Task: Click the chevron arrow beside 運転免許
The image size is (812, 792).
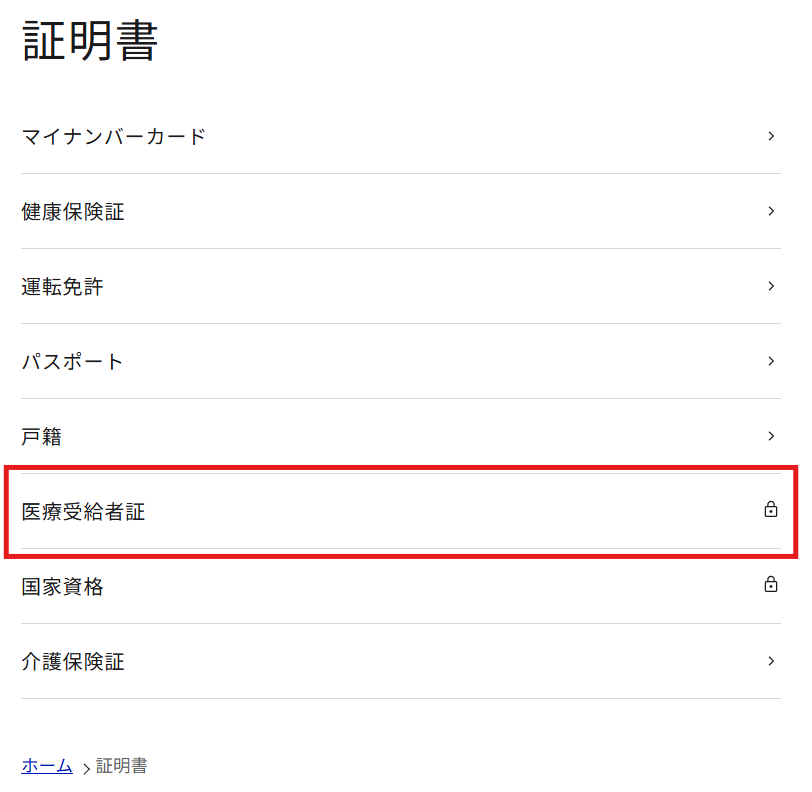Action: 771,286
